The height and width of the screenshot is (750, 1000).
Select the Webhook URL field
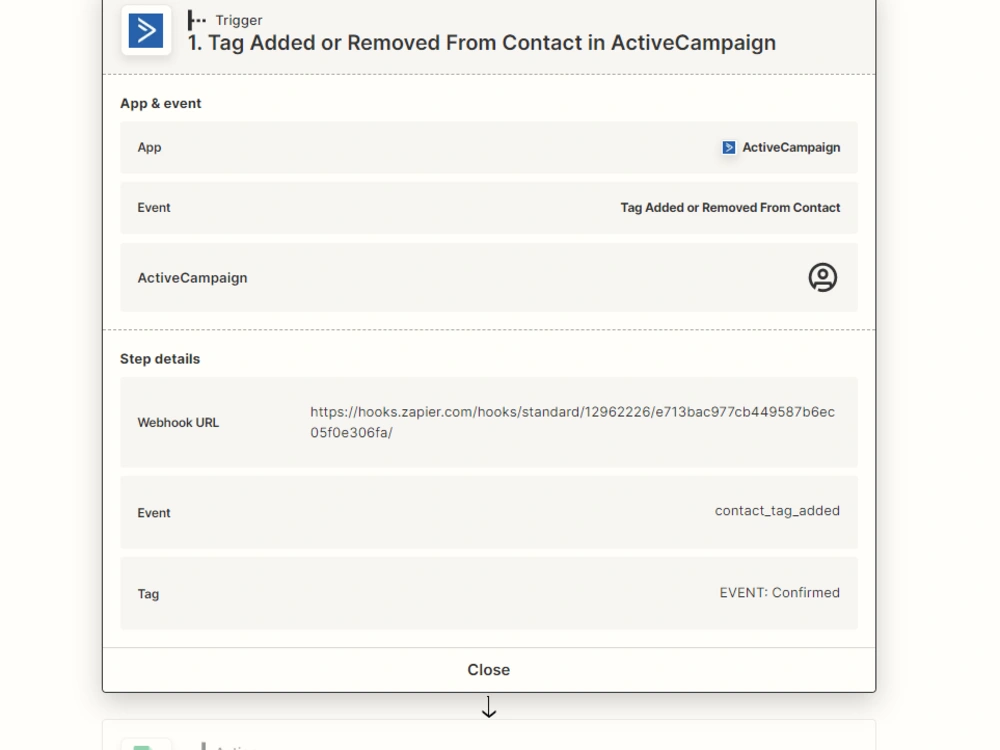coord(488,421)
